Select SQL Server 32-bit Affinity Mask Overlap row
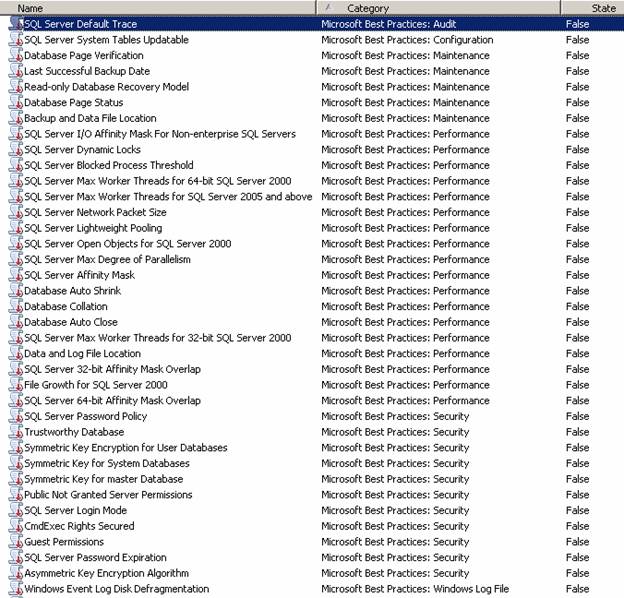 point(113,369)
